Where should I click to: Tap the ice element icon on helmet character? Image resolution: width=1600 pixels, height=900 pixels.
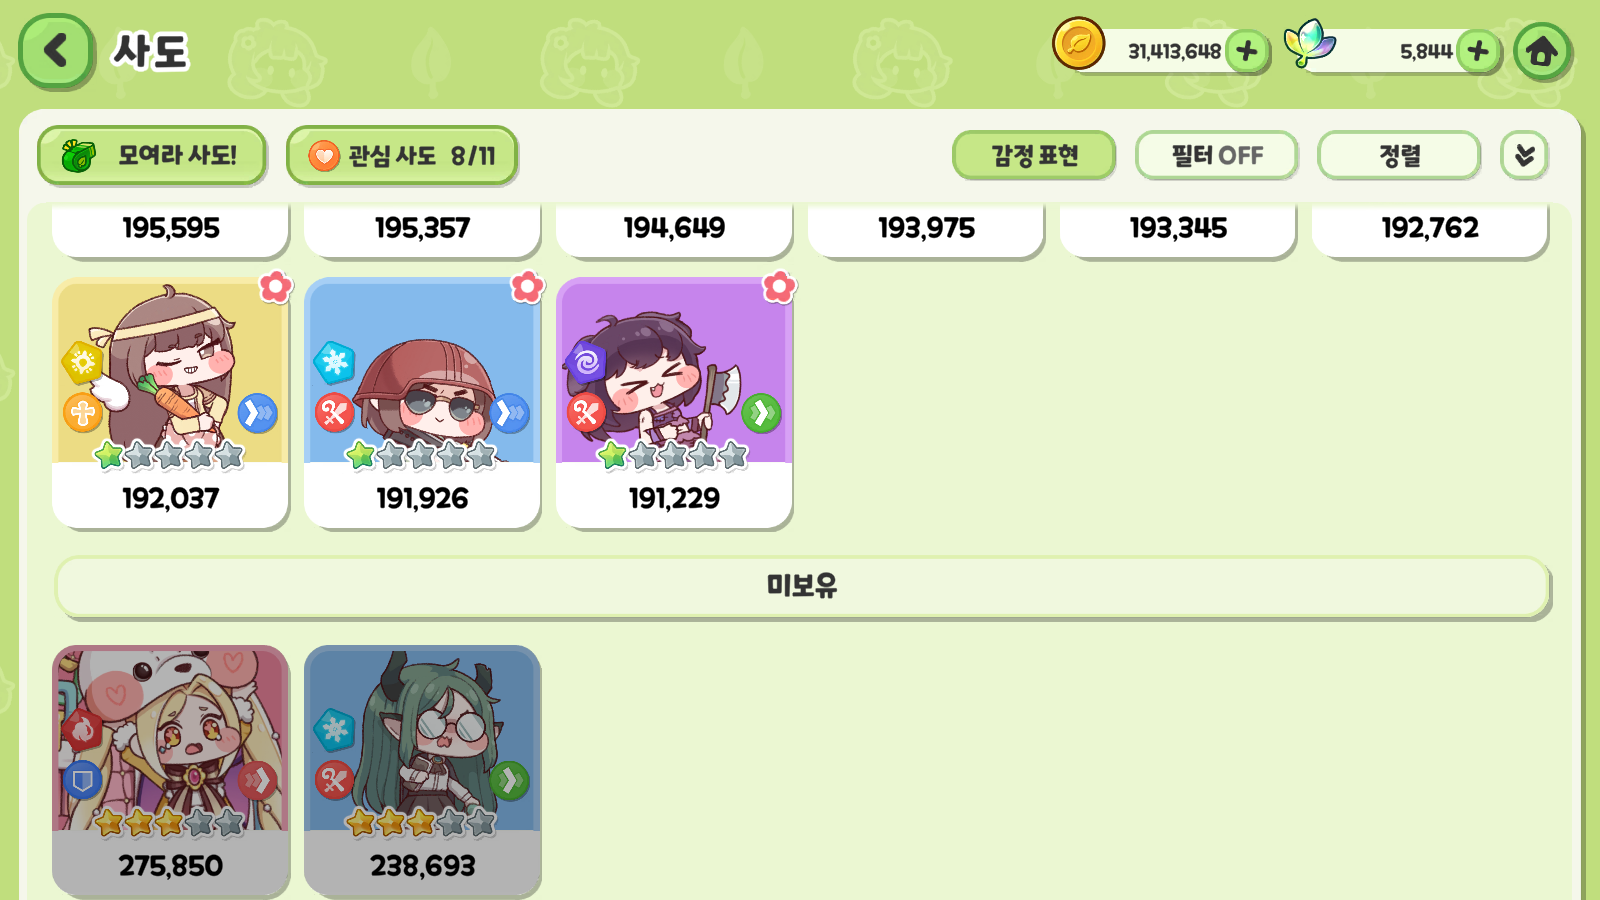[334, 362]
